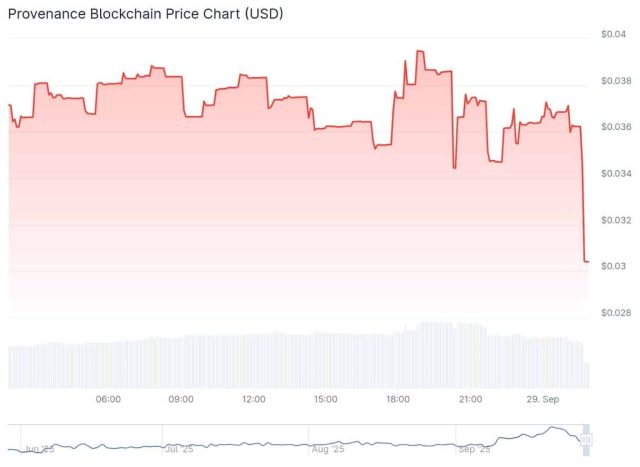Image resolution: width=640 pixels, height=467 pixels.
Task: Jump to Jul '25 in the navigator timeline
Action: tap(179, 449)
